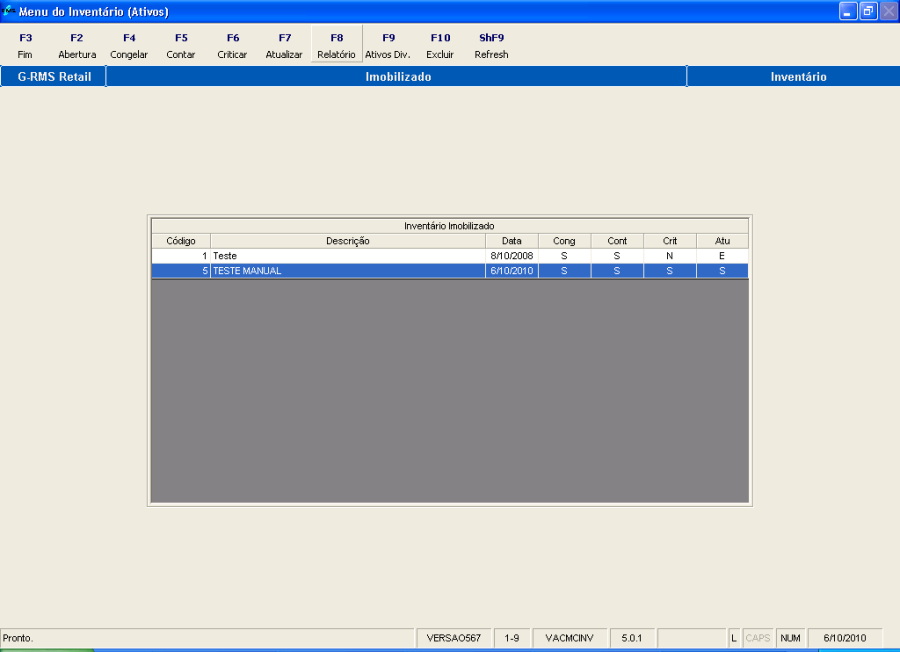Click the Inventário Imobilizado grid title

(449, 226)
